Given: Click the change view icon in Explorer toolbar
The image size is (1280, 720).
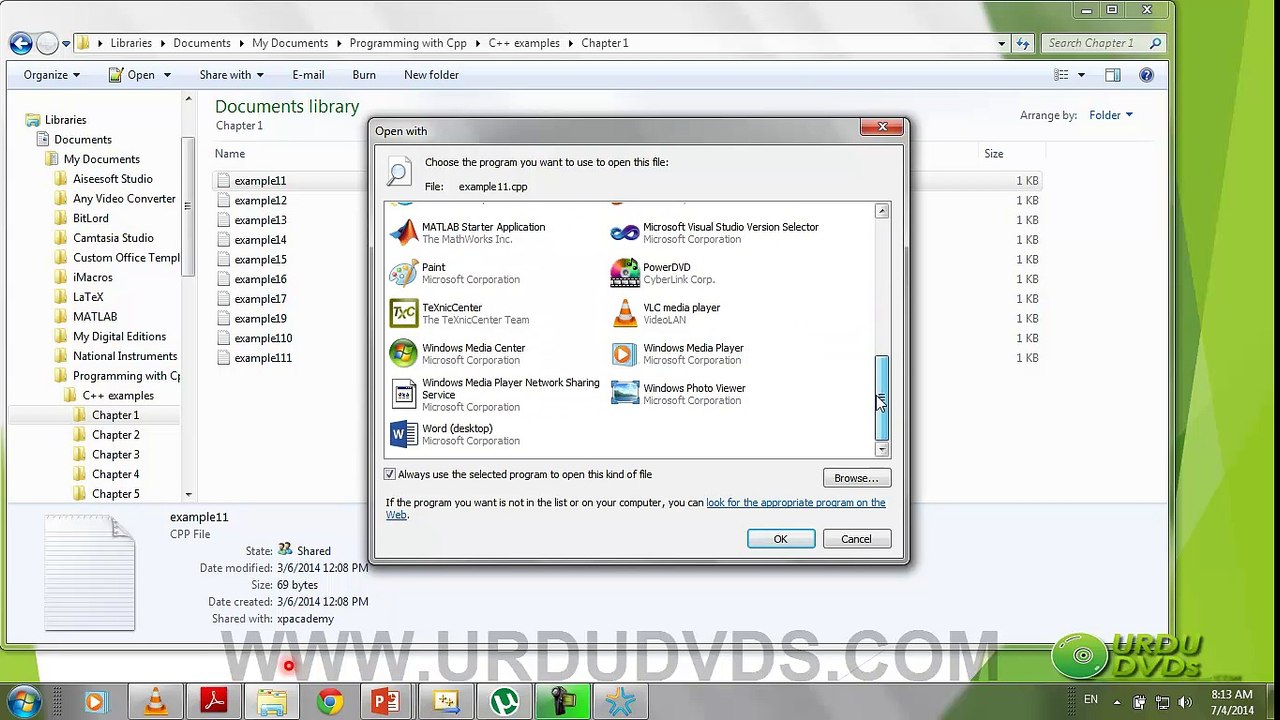Looking at the screenshot, I should click(1061, 75).
